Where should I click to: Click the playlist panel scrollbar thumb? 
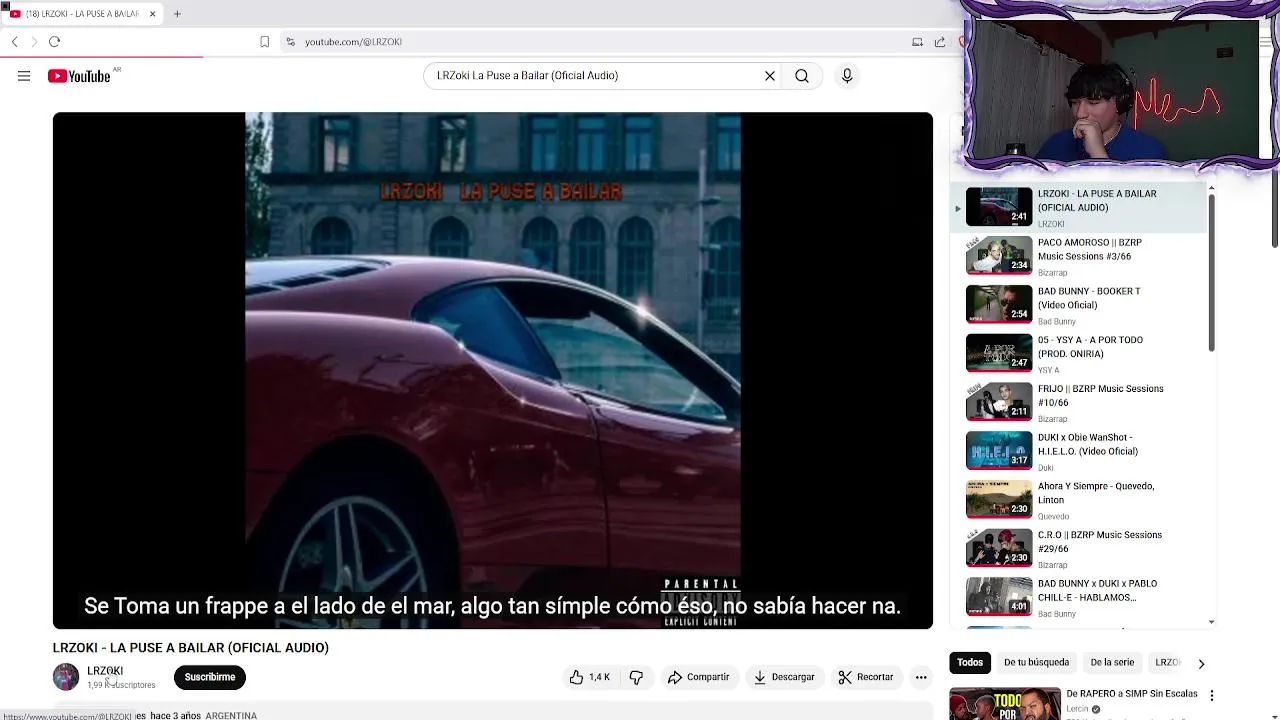(1211, 272)
